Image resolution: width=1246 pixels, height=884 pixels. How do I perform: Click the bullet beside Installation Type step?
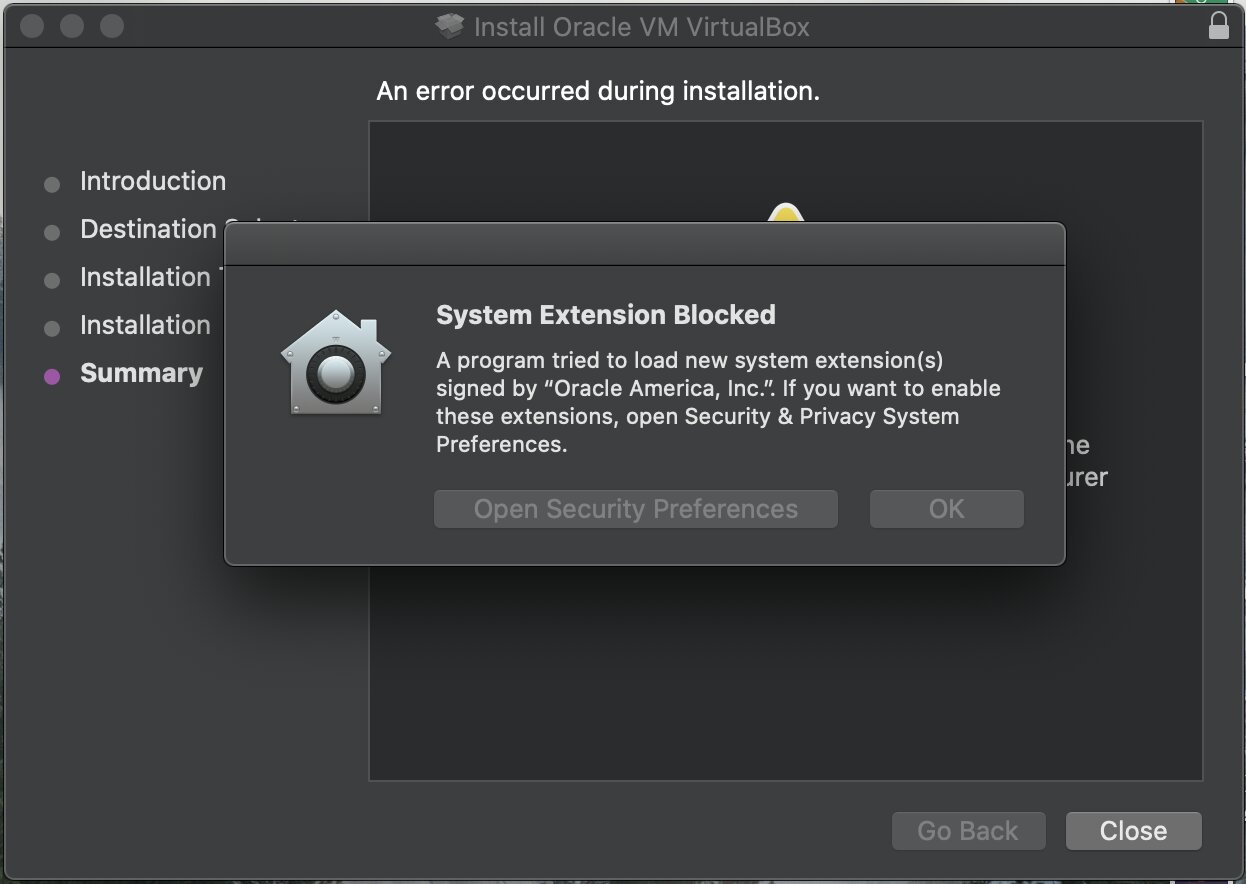click(x=52, y=280)
